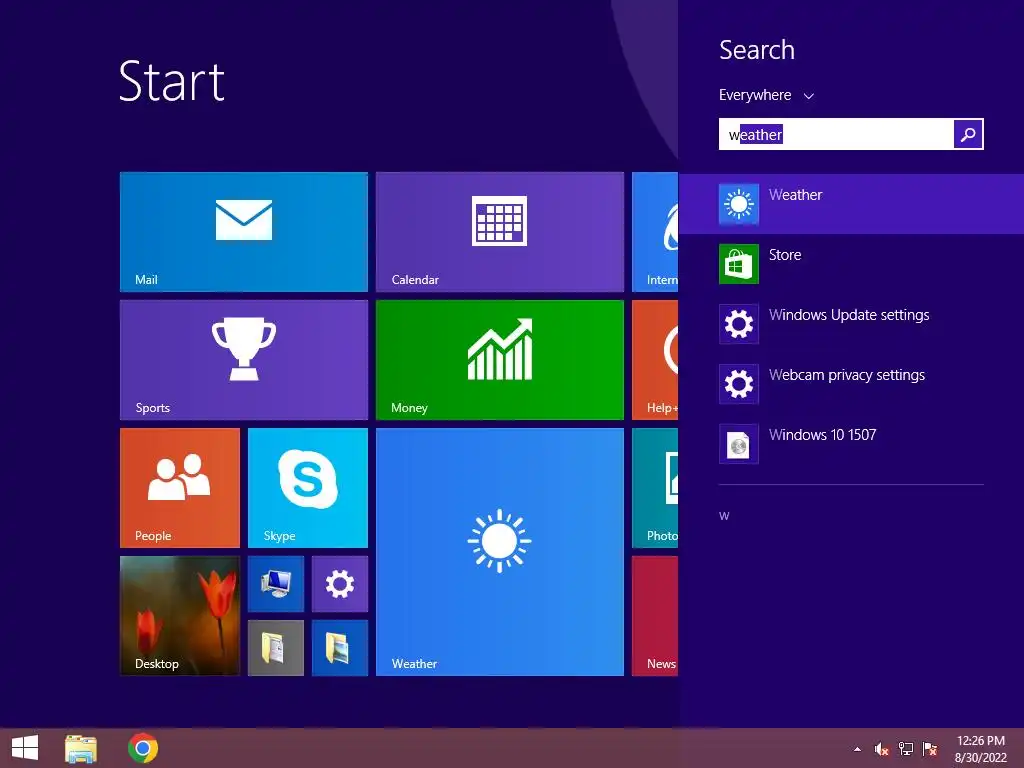1024x768 pixels.
Task: Launch the Skype tile
Action: 308,488
